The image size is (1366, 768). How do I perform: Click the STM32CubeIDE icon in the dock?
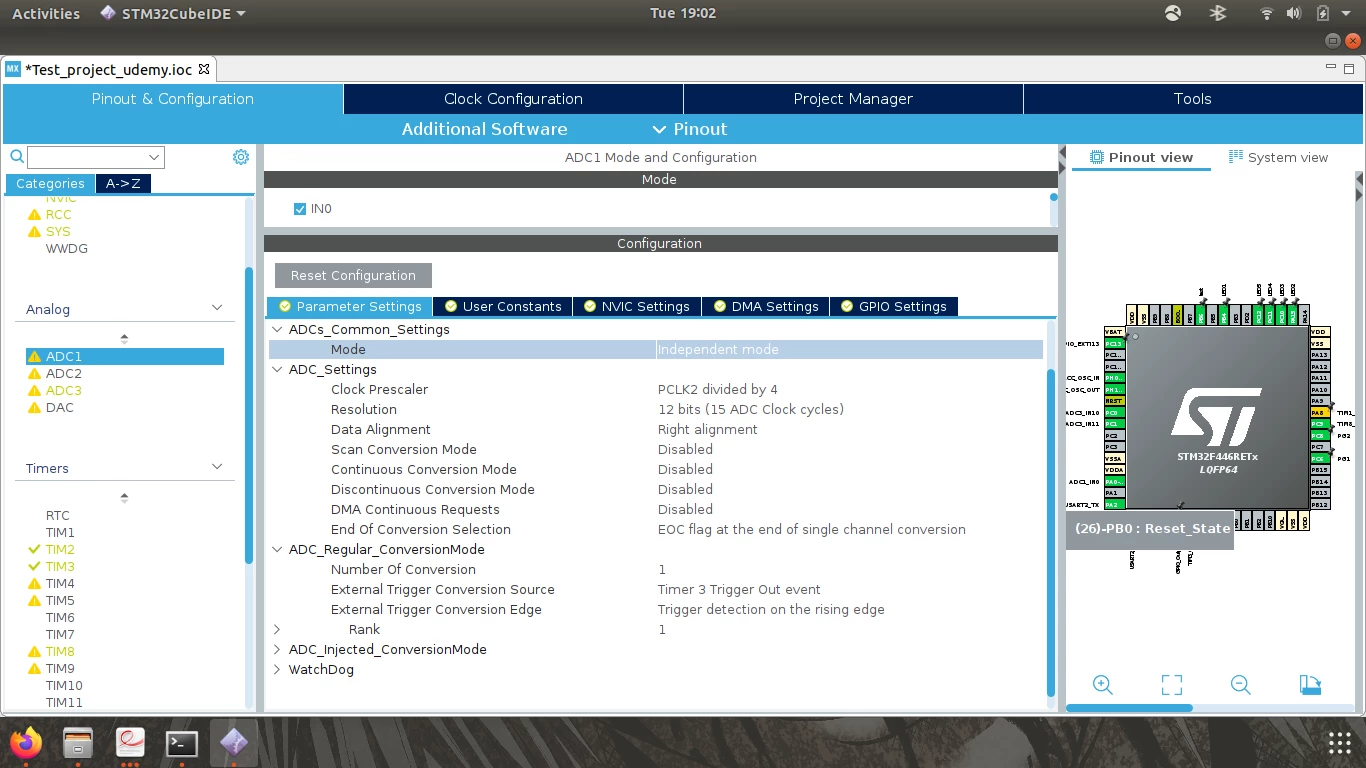(x=233, y=743)
